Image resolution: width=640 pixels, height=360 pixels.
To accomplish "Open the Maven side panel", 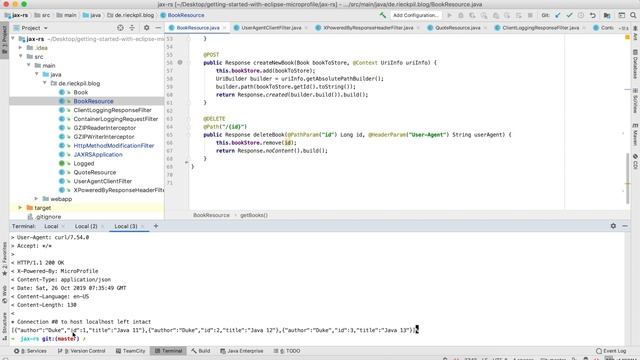I will pyautogui.click(x=635, y=134).
